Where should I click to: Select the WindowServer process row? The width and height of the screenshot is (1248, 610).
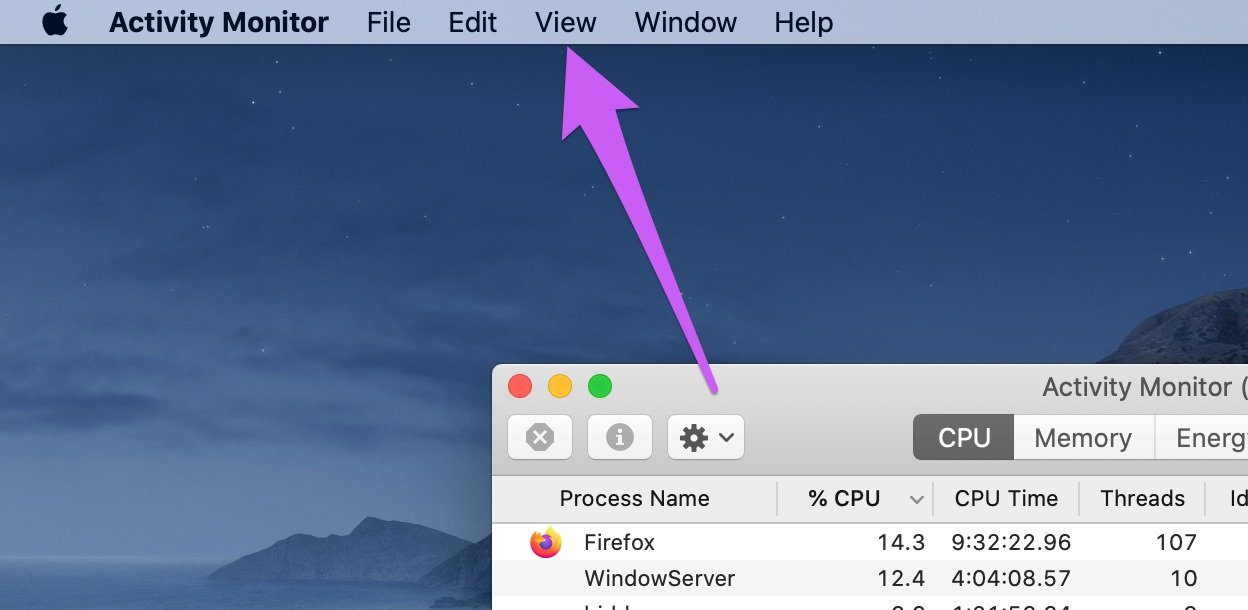point(870,578)
